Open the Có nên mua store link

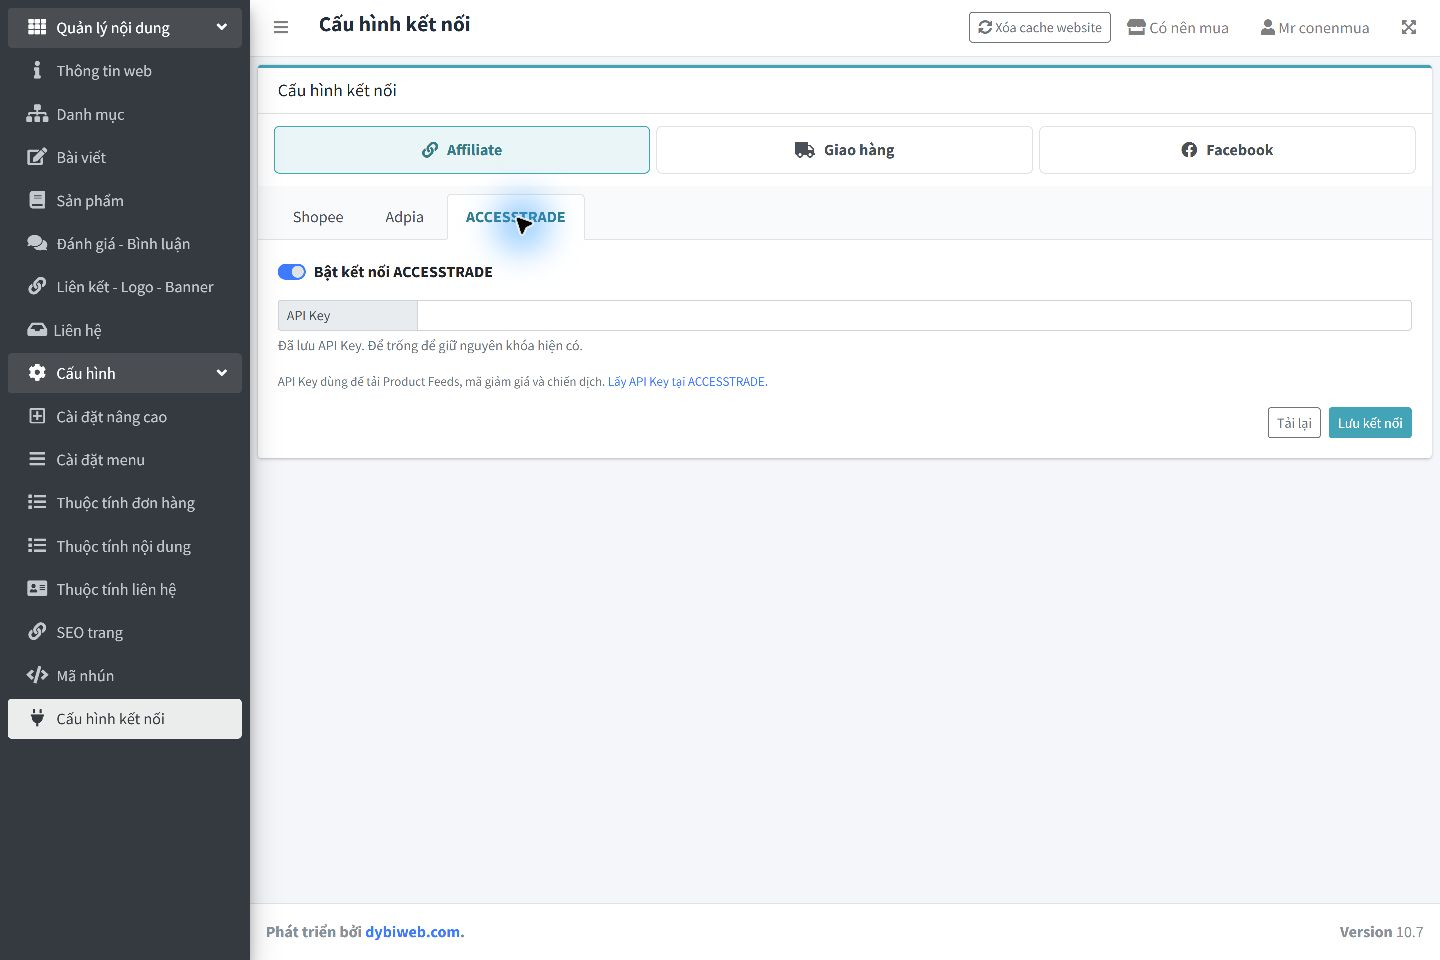click(1178, 28)
